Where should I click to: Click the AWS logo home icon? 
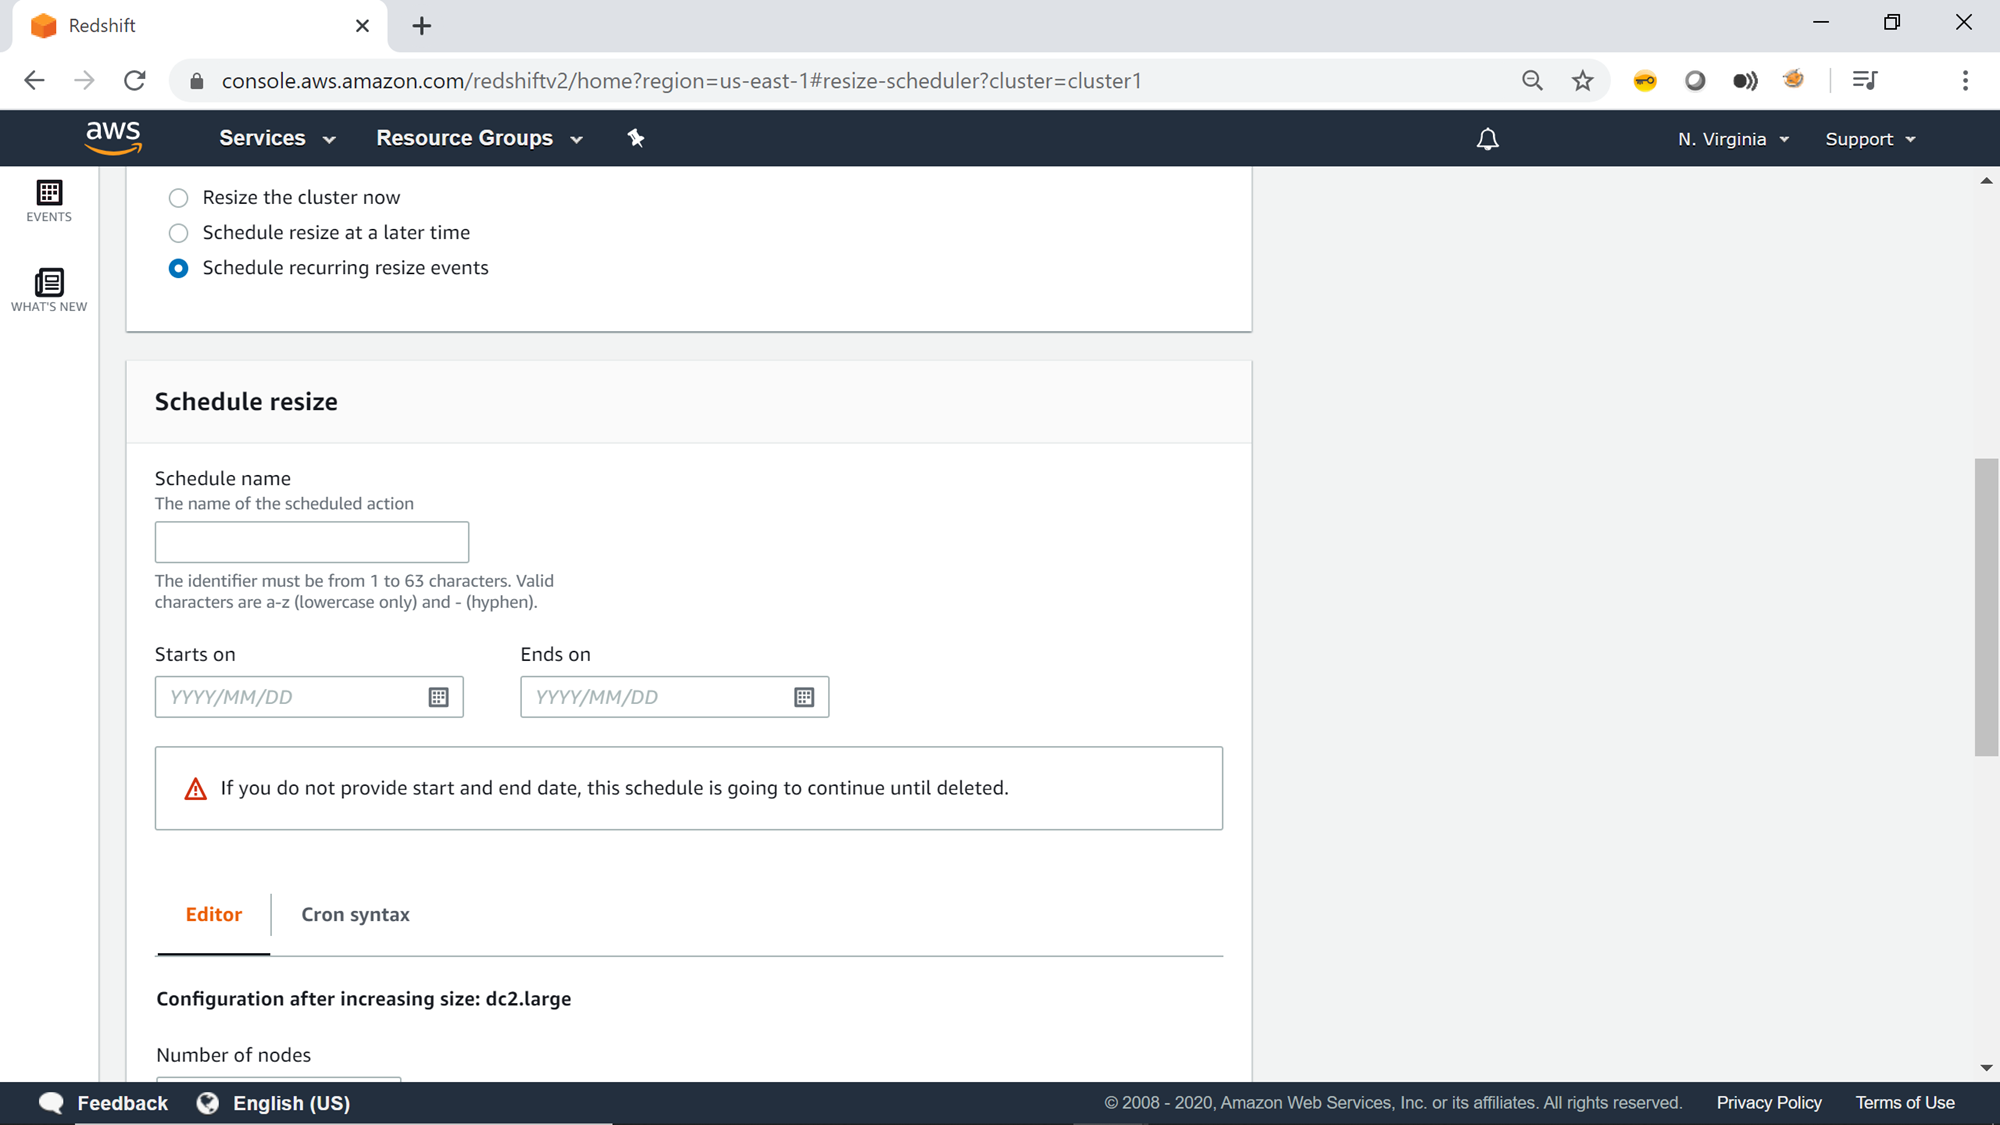(x=113, y=138)
